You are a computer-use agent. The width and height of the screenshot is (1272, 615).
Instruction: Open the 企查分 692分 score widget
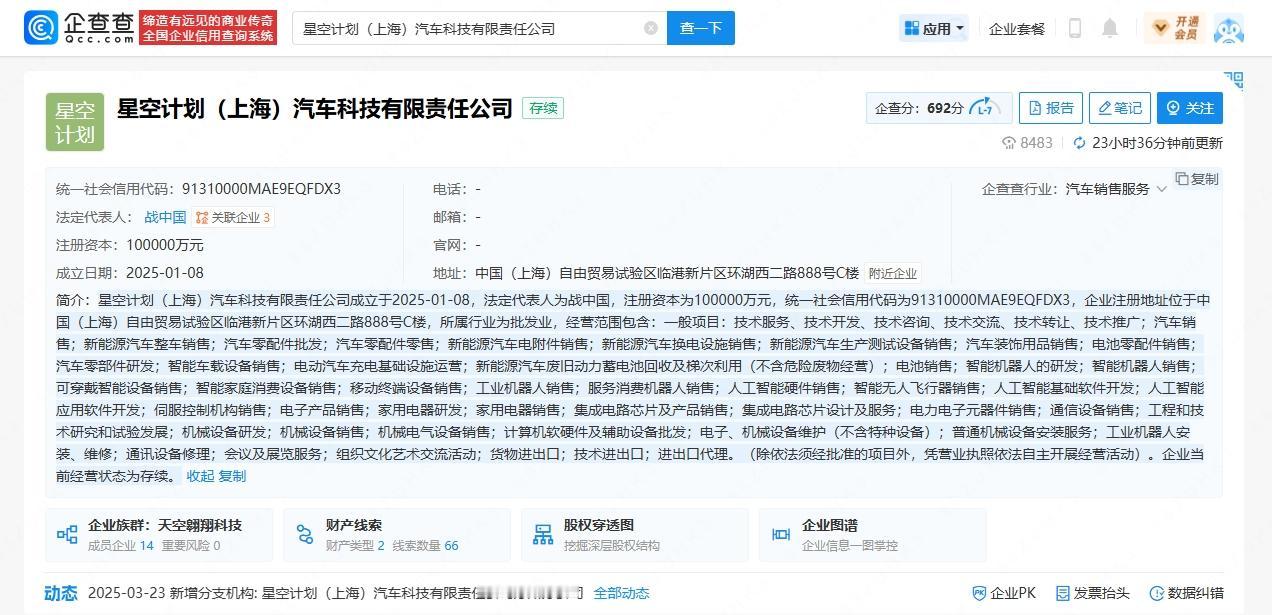pos(937,108)
